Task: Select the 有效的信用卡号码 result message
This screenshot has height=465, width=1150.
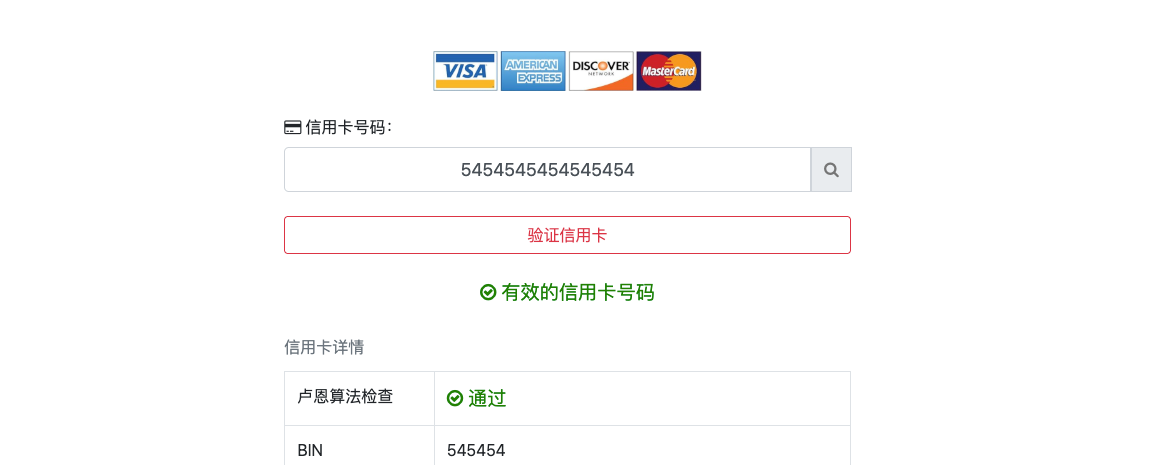Action: click(577, 292)
